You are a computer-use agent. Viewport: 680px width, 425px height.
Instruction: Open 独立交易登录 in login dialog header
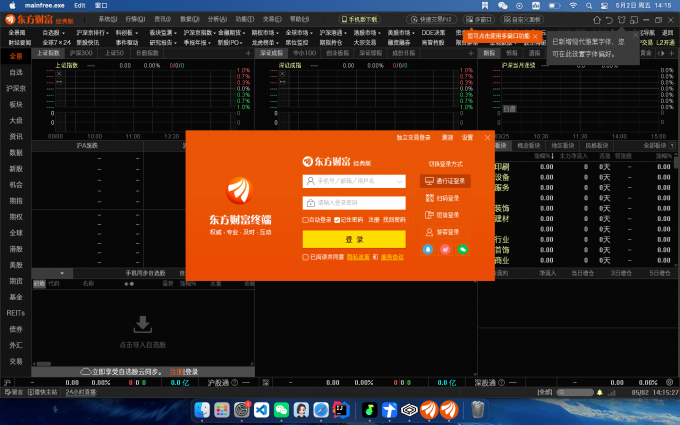click(x=413, y=137)
